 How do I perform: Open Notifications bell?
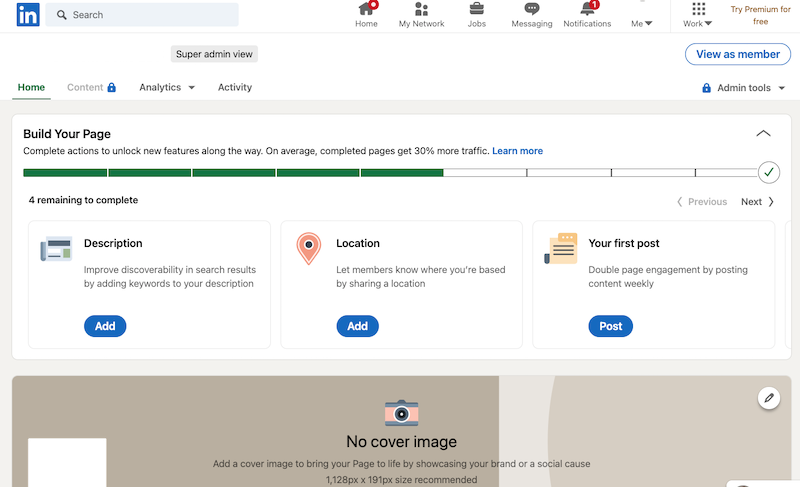click(x=587, y=15)
